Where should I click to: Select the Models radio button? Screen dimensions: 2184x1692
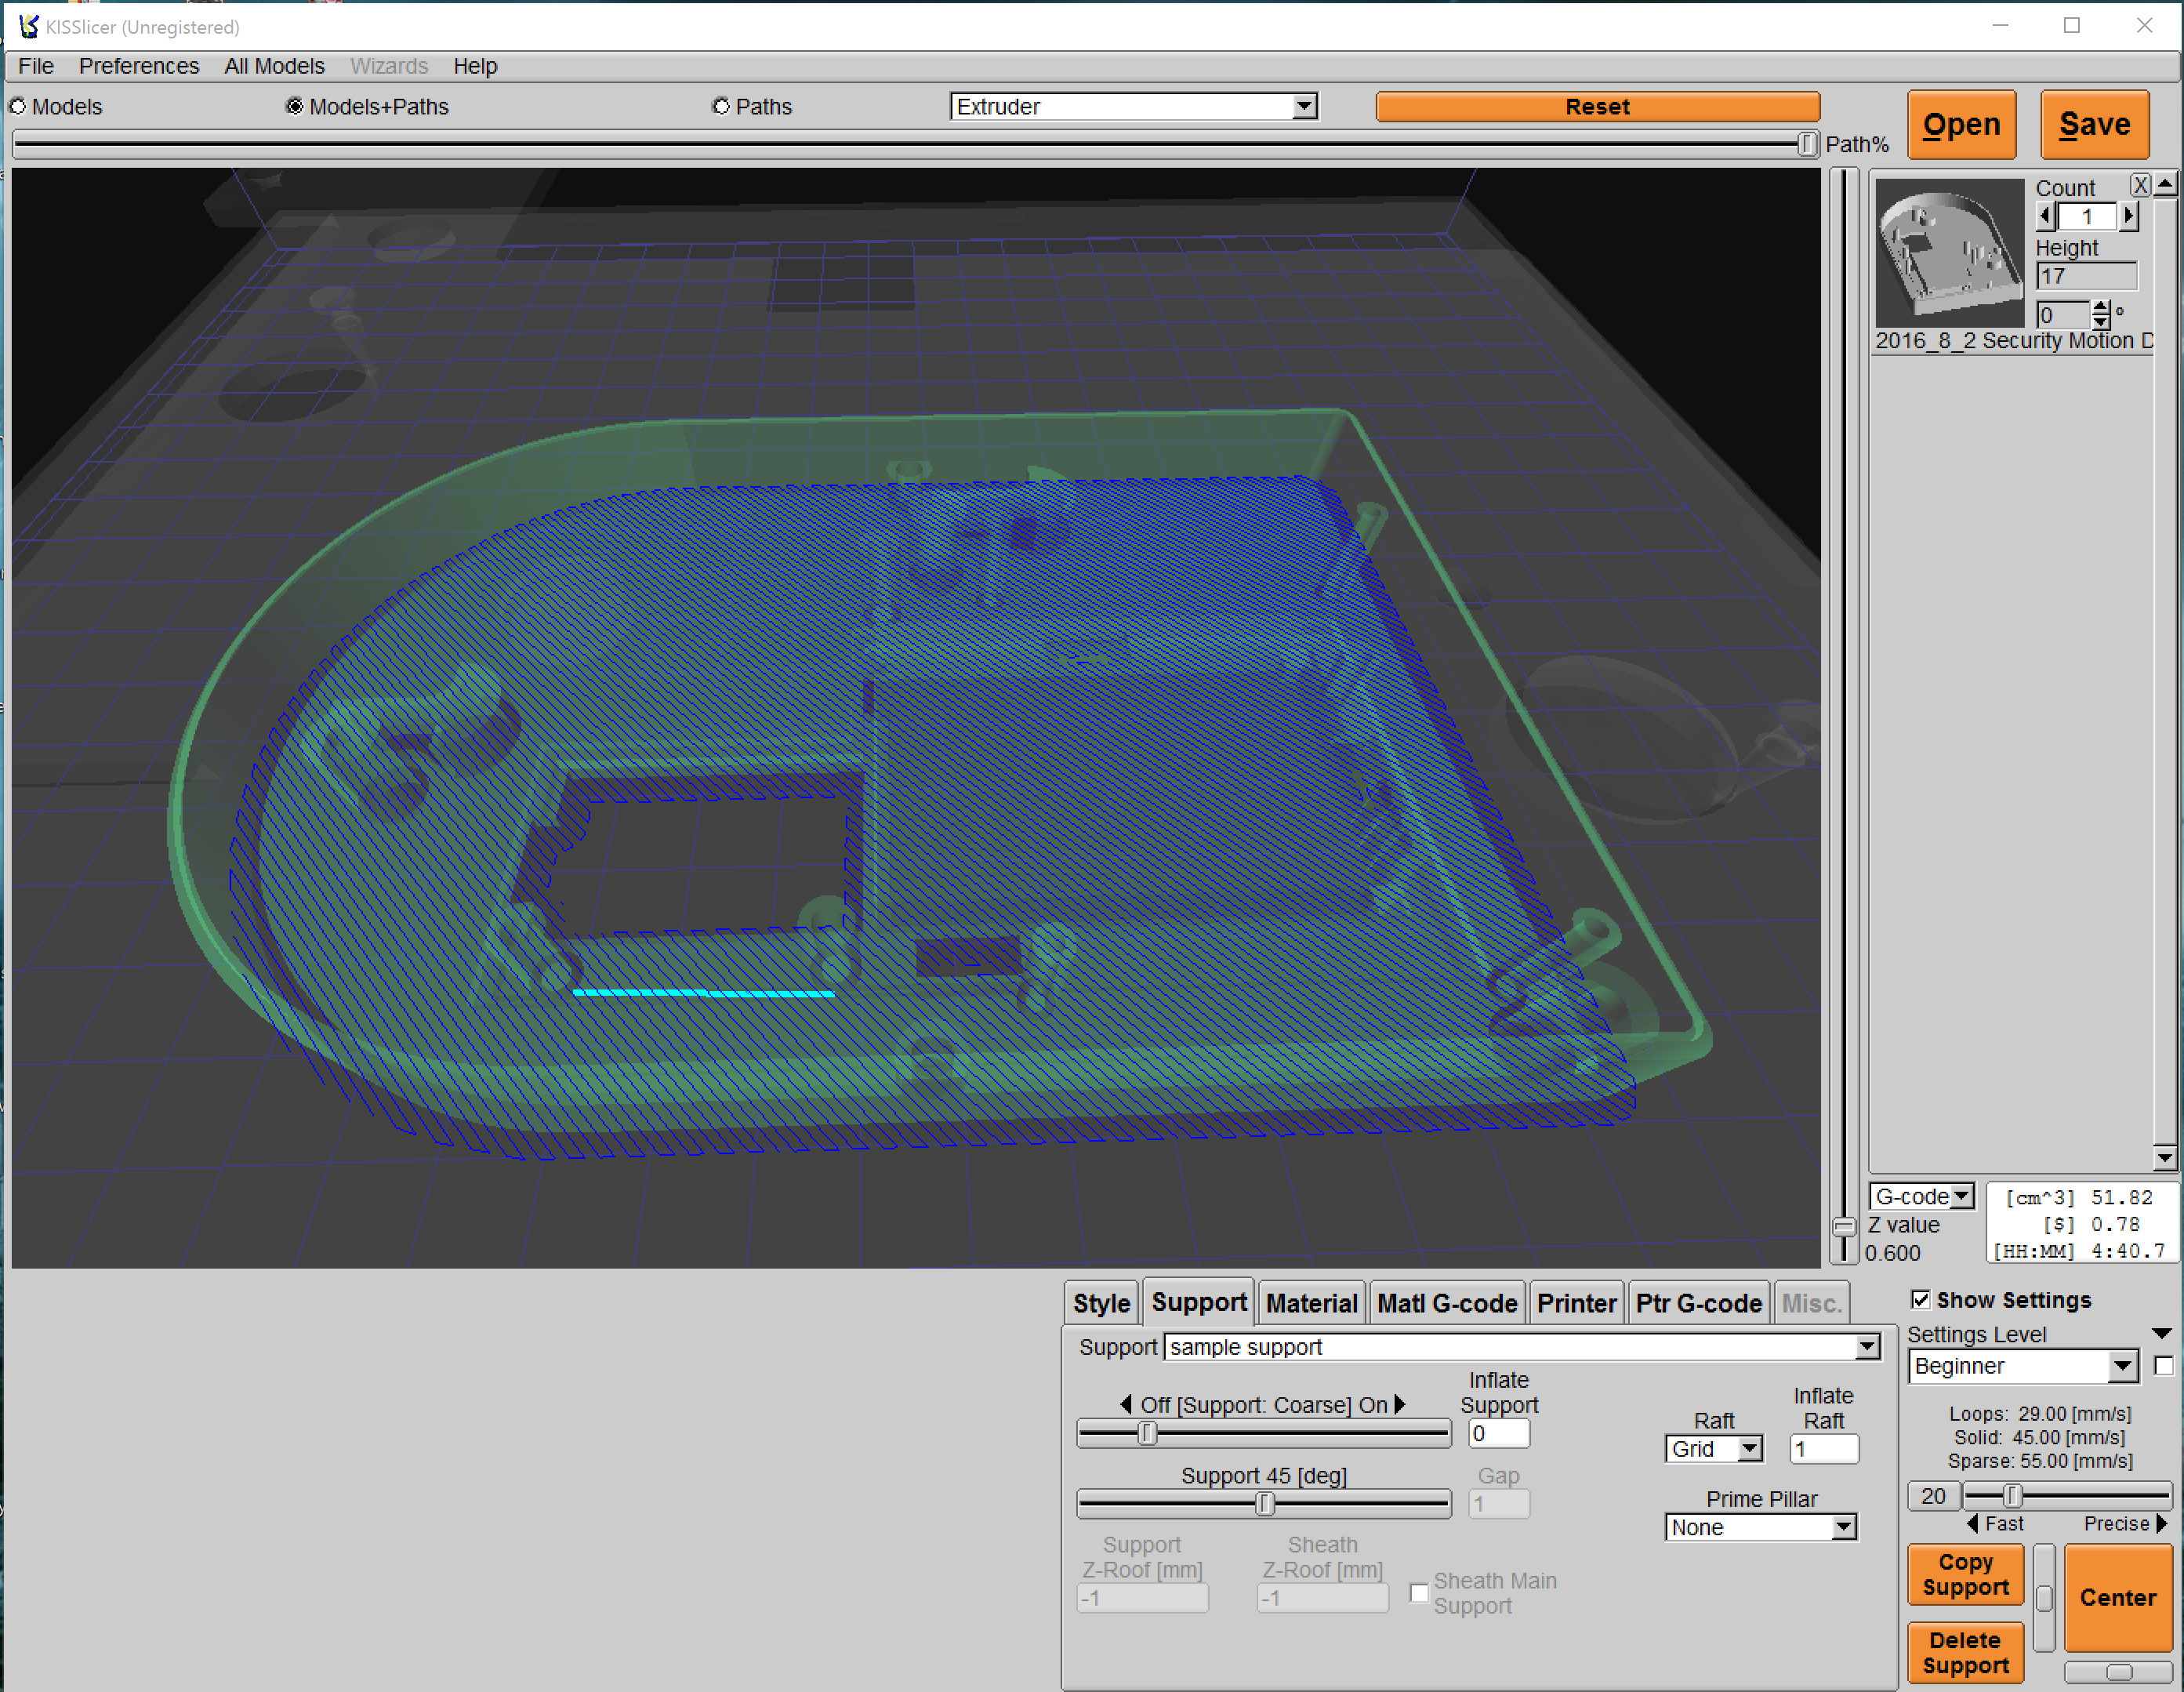[x=18, y=106]
